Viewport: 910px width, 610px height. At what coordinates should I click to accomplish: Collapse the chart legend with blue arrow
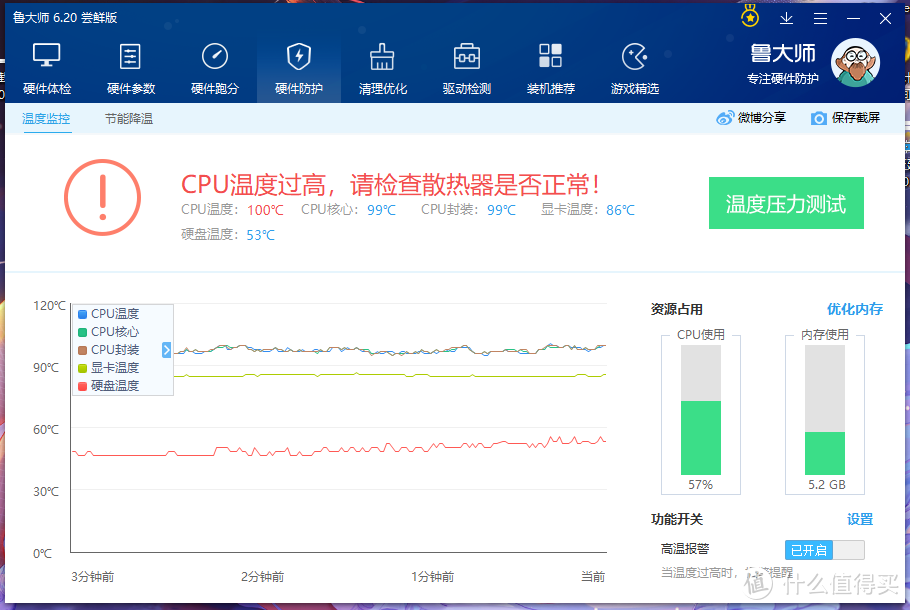pos(167,350)
